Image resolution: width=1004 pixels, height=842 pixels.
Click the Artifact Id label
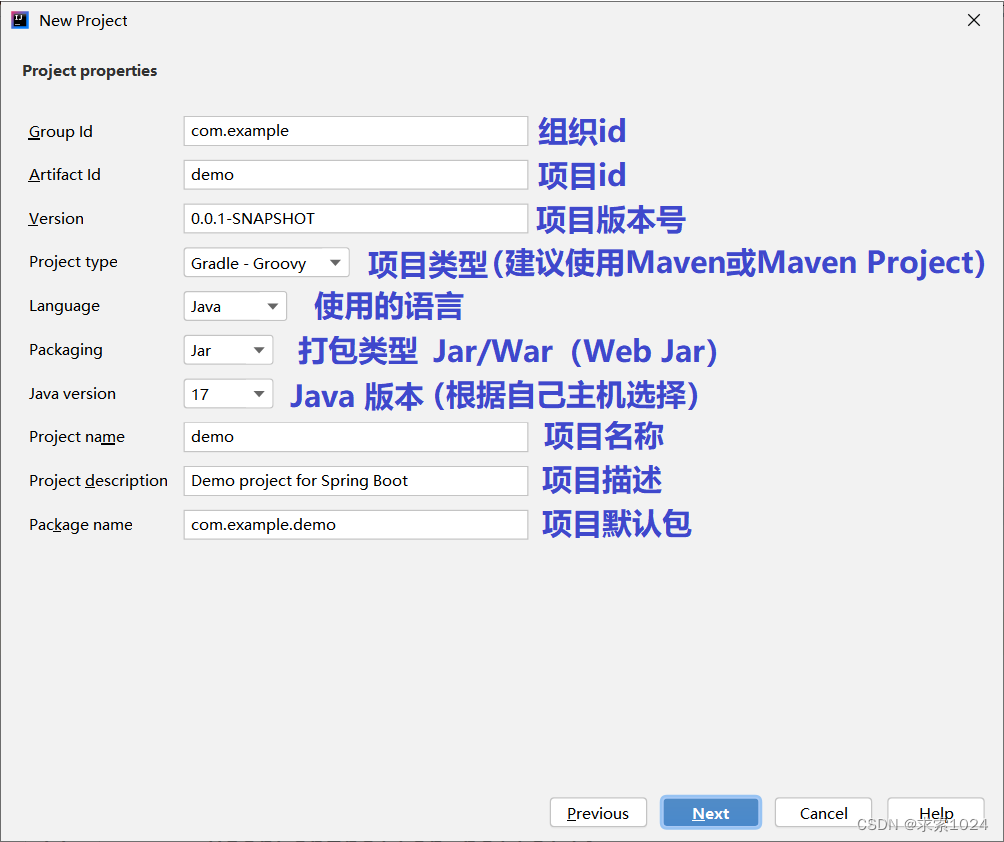64,175
